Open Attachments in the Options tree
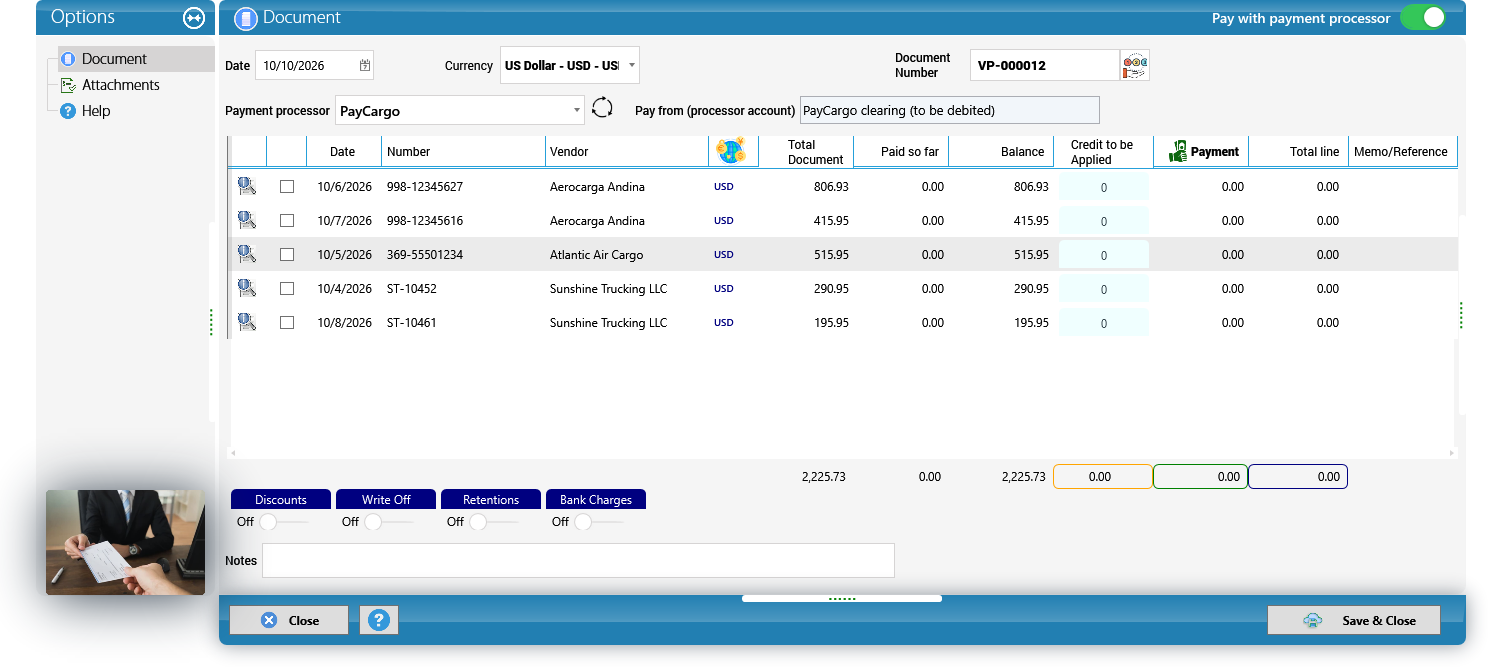 coord(120,85)
